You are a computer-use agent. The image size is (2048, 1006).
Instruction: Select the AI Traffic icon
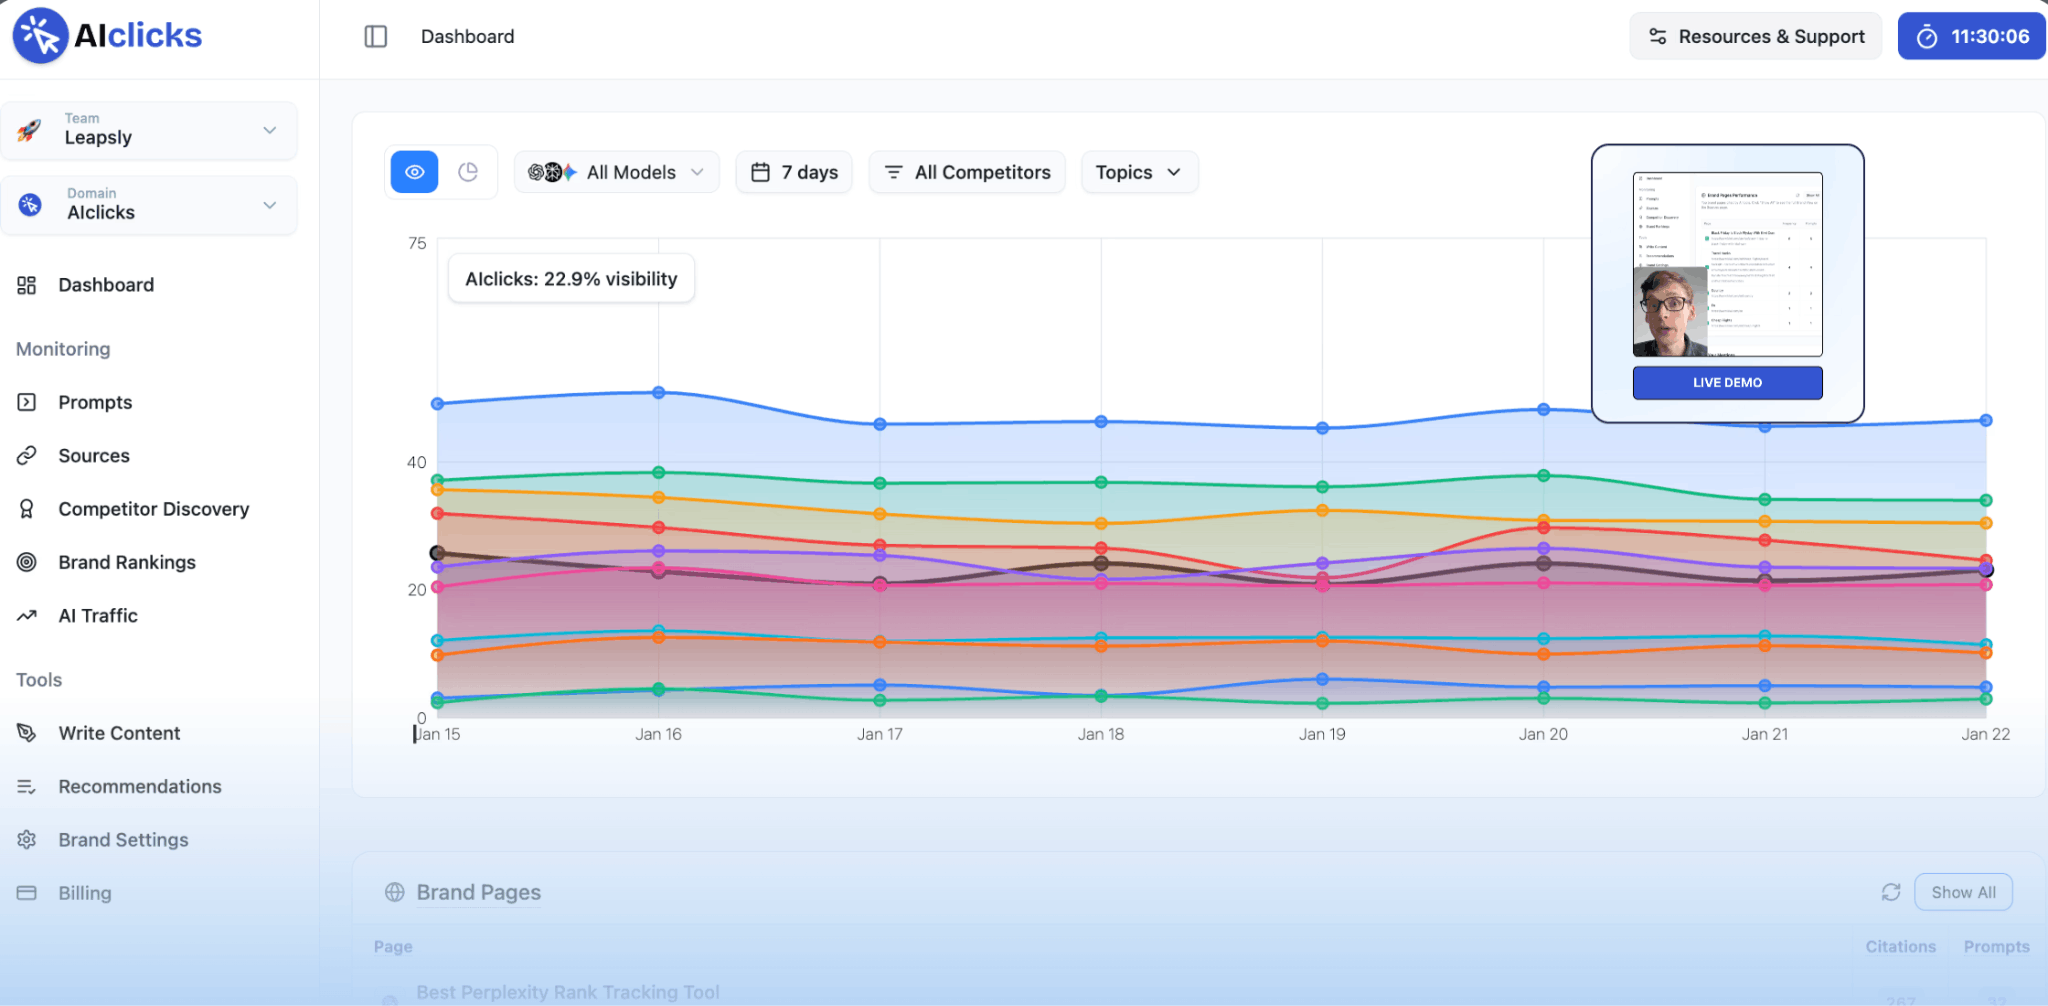pyautogui.click(x=27, y=615)
